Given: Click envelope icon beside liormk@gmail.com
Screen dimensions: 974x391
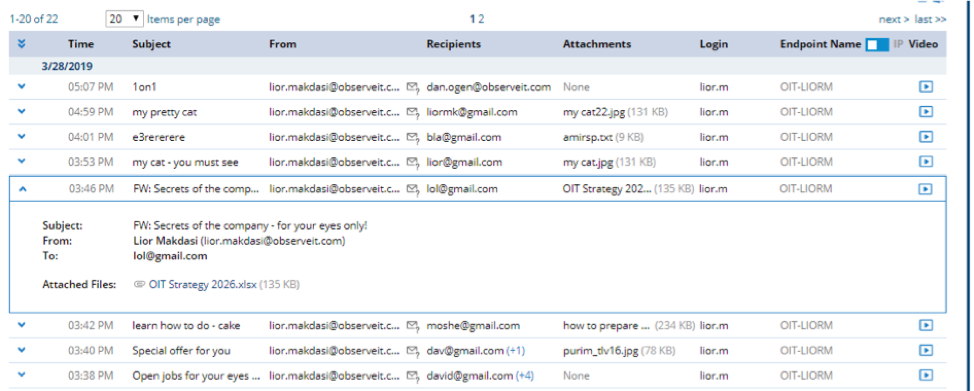Looking at the screenshot, I should tap(412, 113).
